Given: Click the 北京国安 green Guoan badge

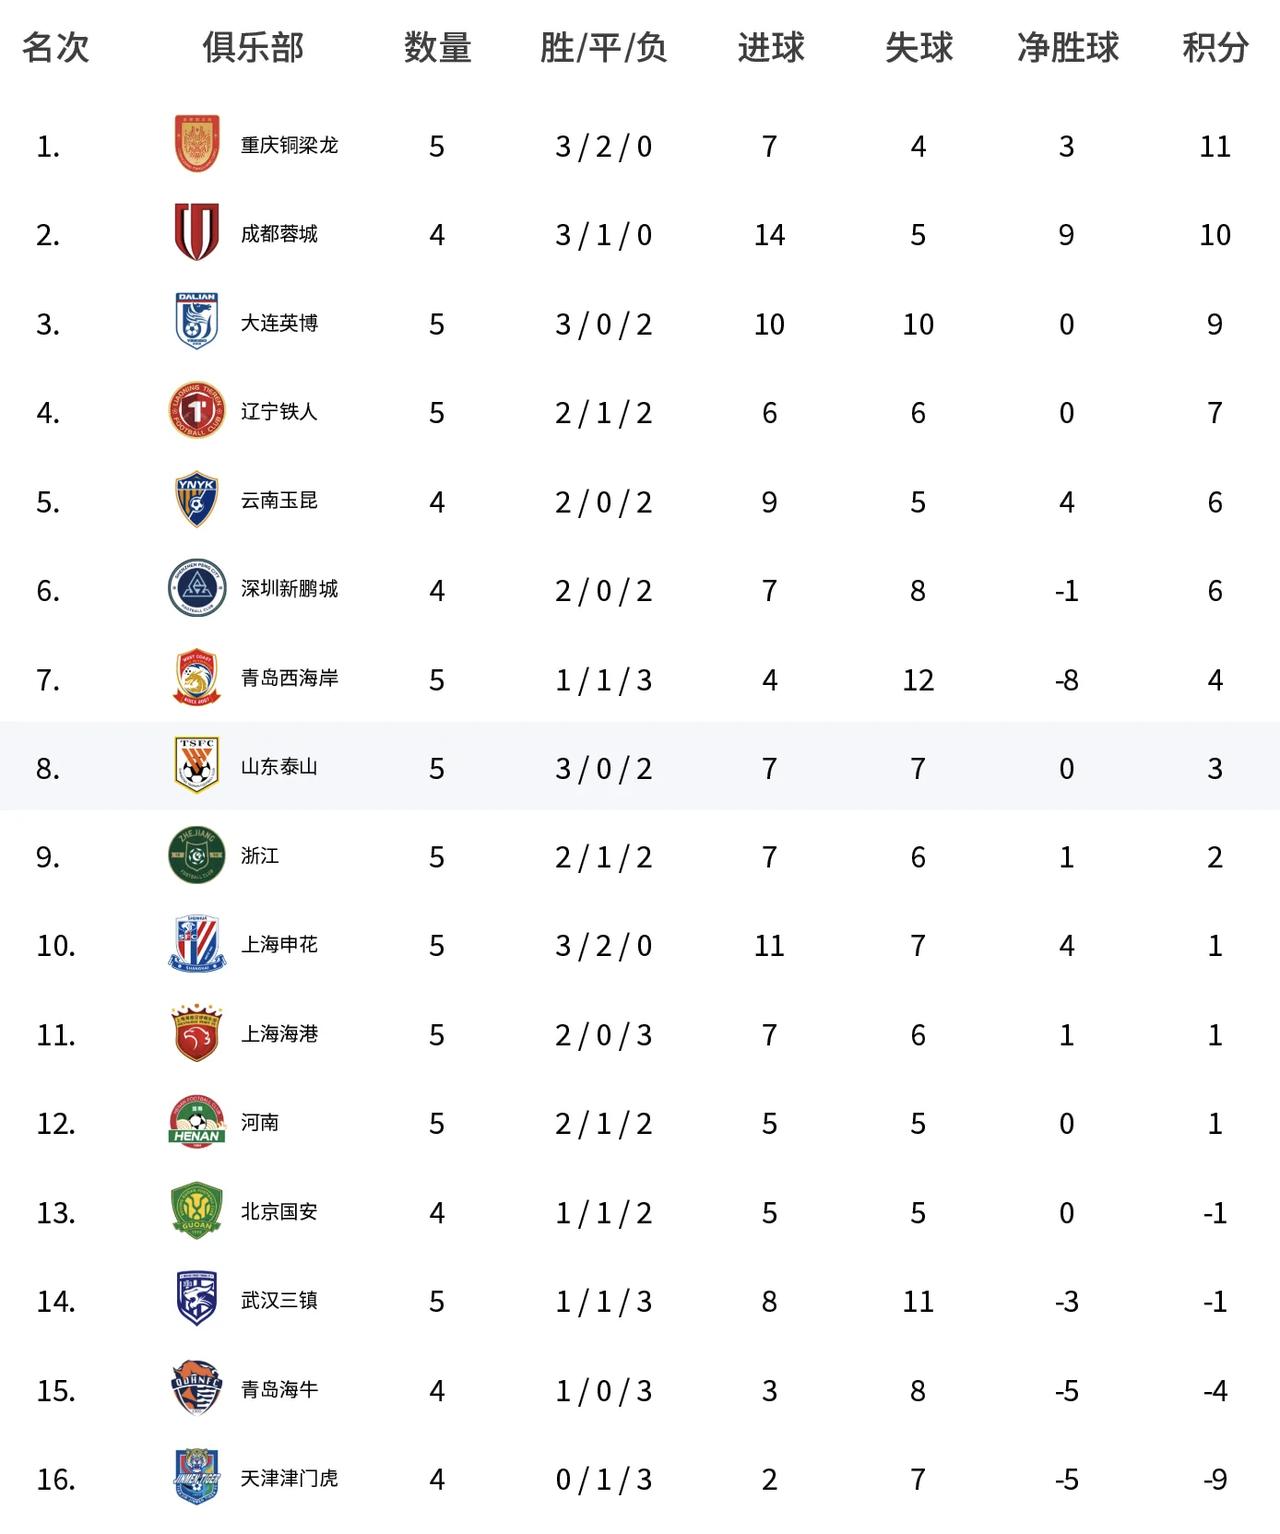Looking at the screenshot, I should pos(197,1211).
